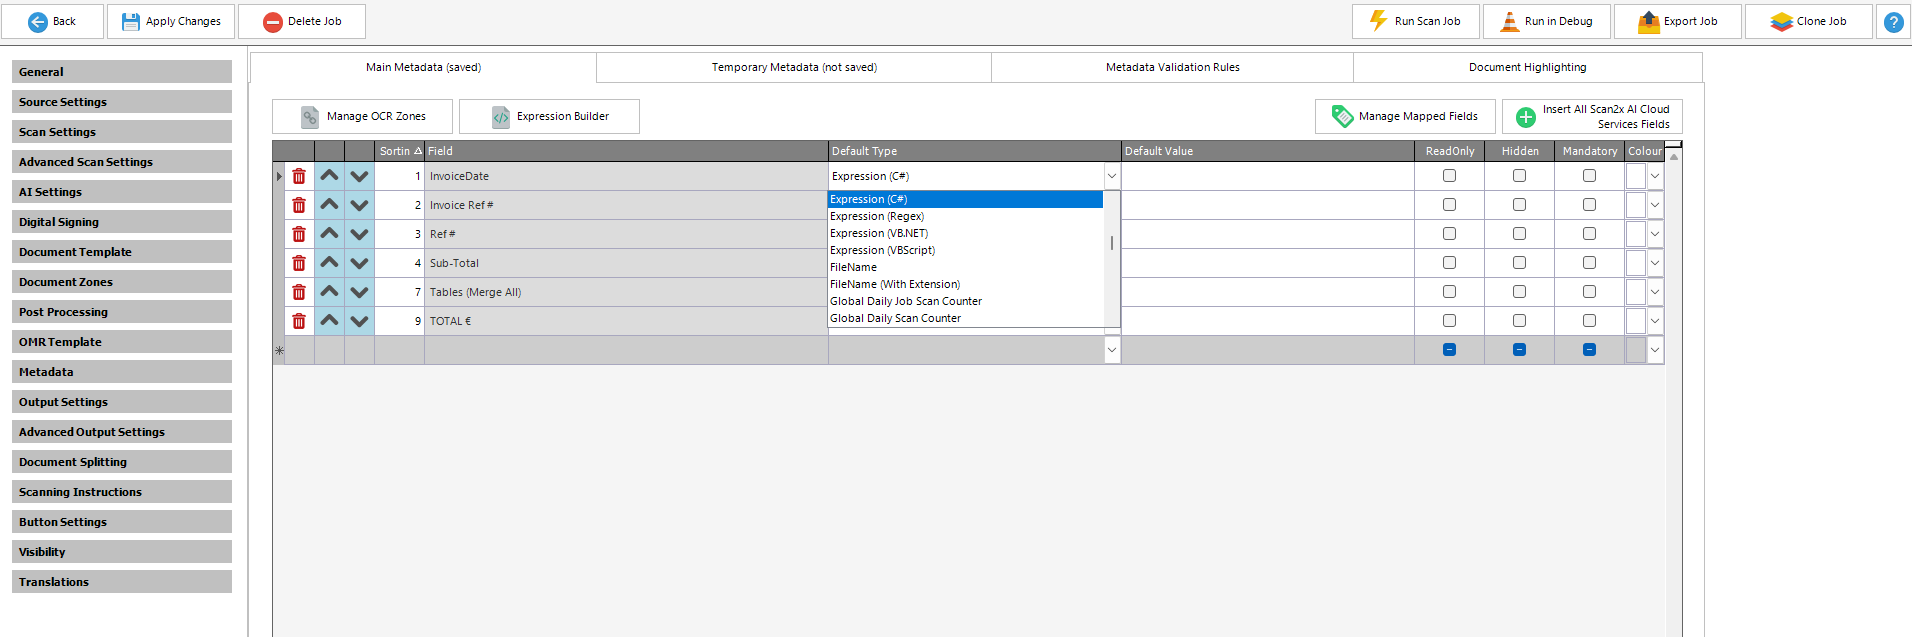Open Temporary Metadata (not saved) tab
Viewport: 1912px width, 637px height.
tap(794, 68)
